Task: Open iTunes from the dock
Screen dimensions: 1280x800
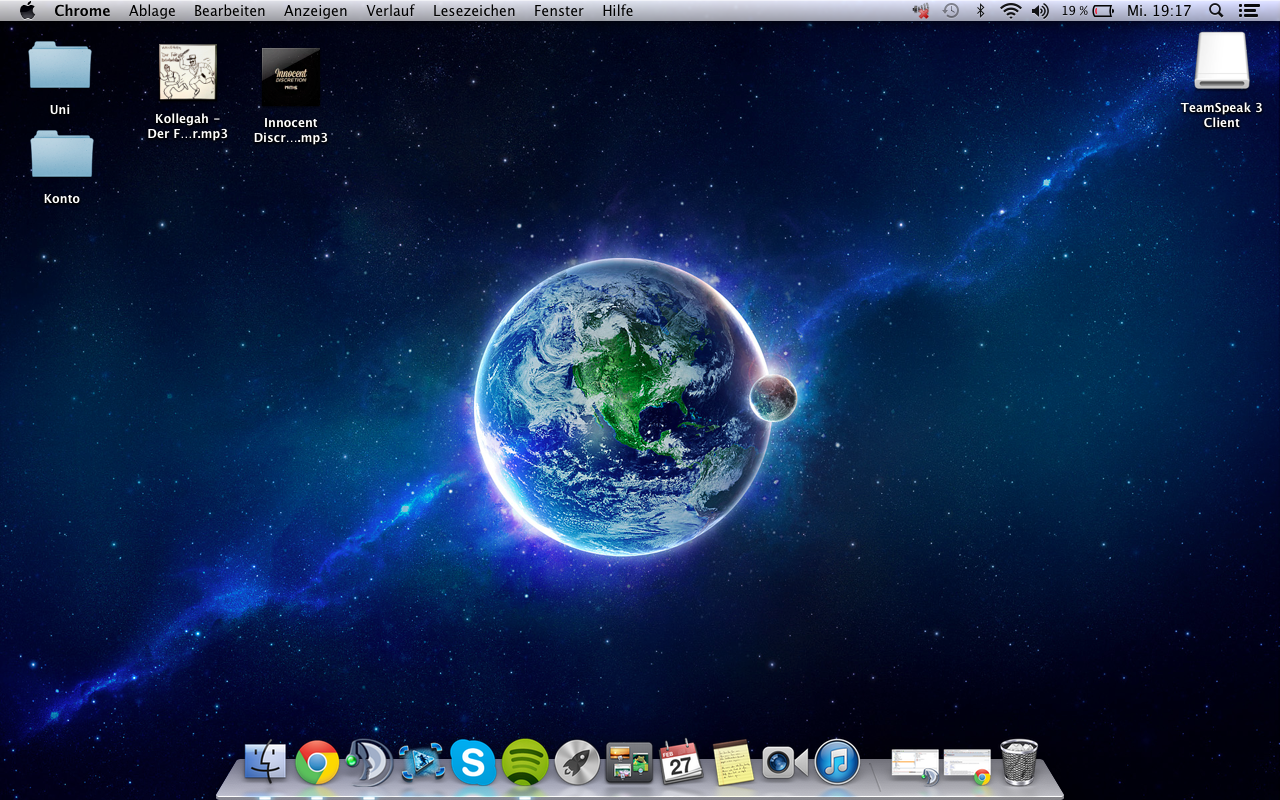Action: 837,762
